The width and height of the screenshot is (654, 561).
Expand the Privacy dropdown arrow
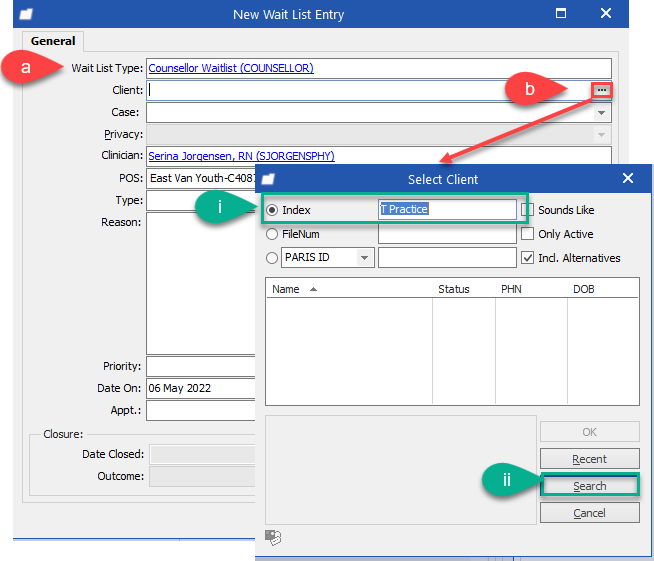[x=601, y=135]
